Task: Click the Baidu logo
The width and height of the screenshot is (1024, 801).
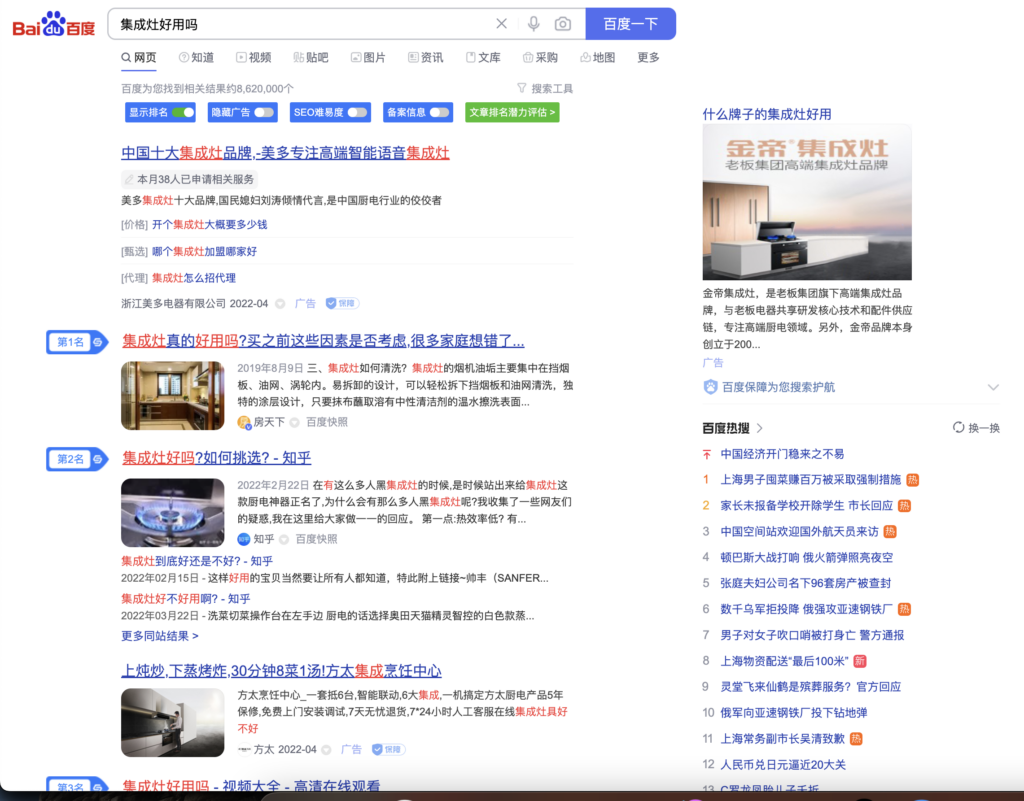Action: [x=53, y=24]
